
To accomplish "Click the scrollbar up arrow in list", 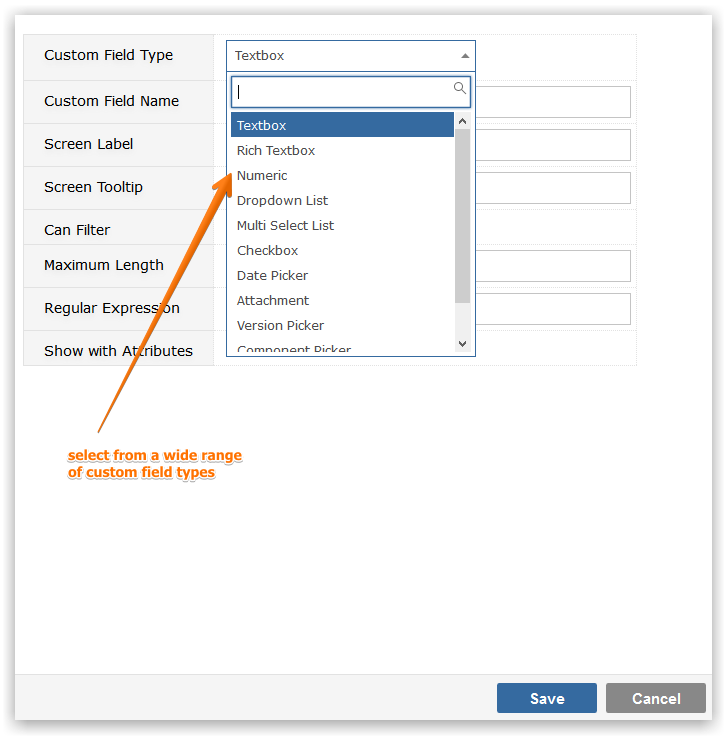I will 463,121.
